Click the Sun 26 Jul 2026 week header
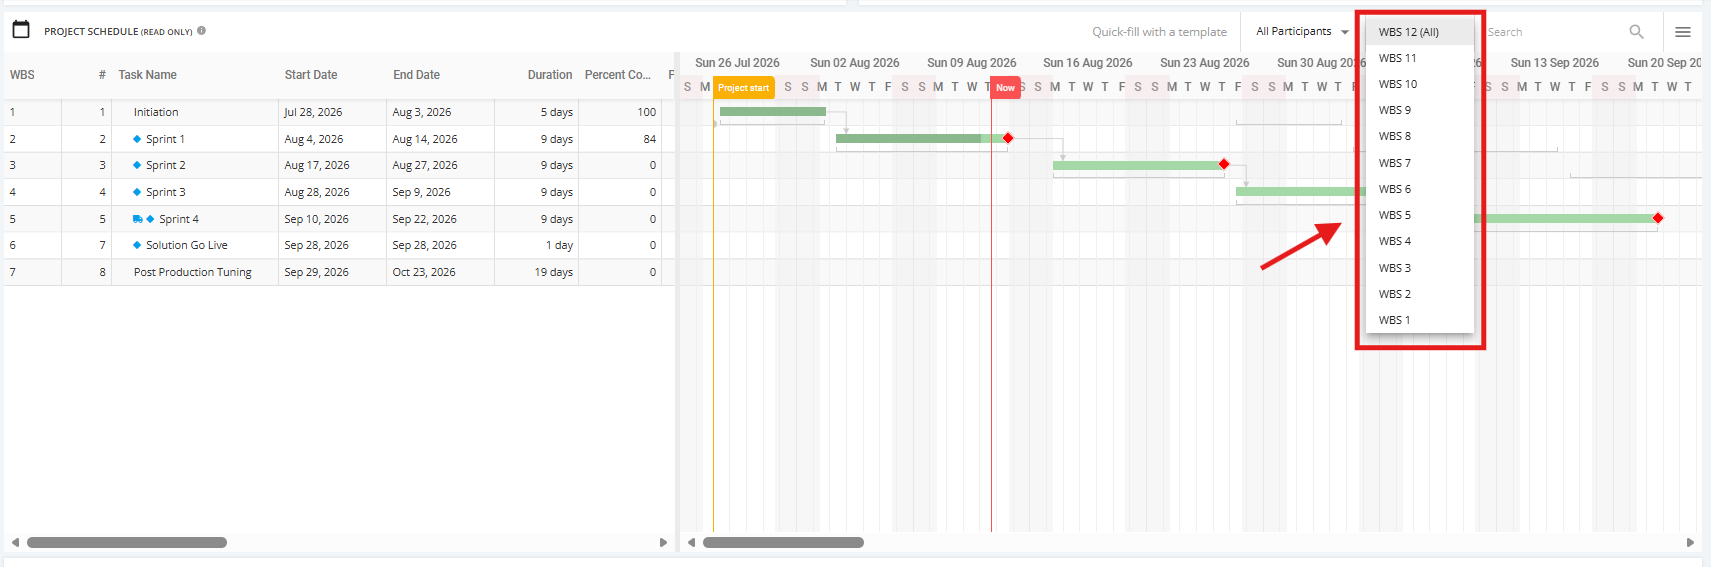This screenshot has width=1711, height=567. [x=737, y=62]
